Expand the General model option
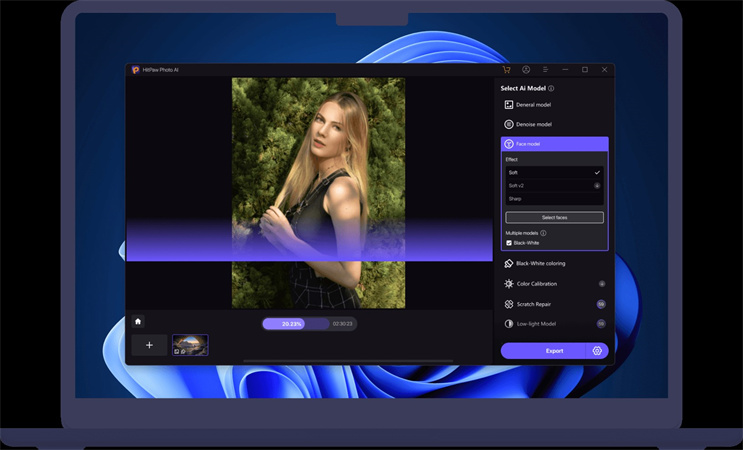The height and width of the screenshot is (450, 743). coord(554,104)
